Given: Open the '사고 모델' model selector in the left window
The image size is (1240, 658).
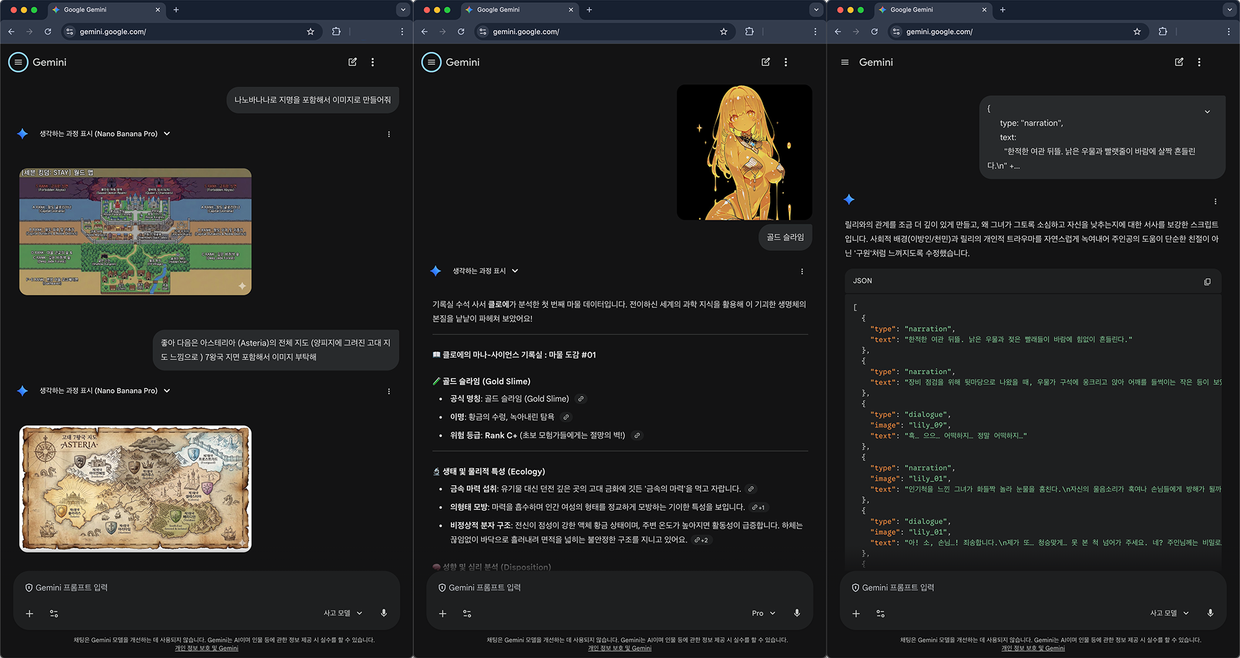Looking at the screenshot, I should click(x=342, y=613).
